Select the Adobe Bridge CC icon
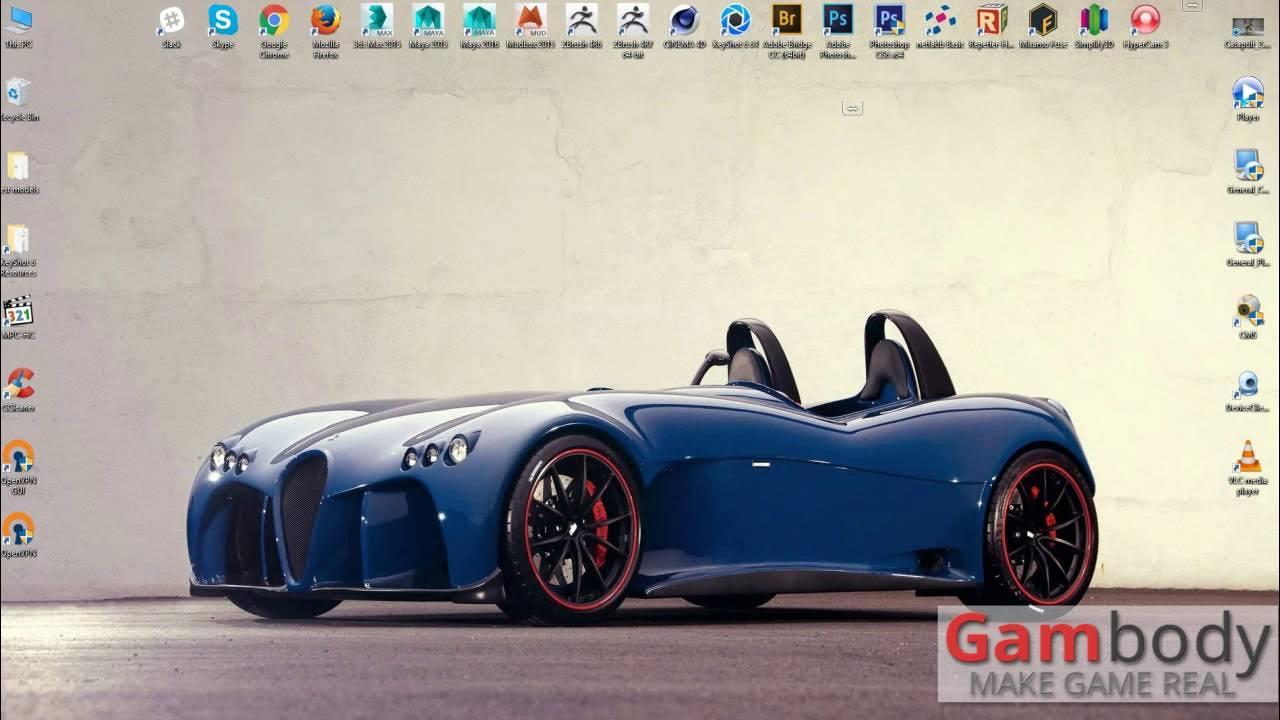Screen dimensions: 1280x720 pos(786,21)
